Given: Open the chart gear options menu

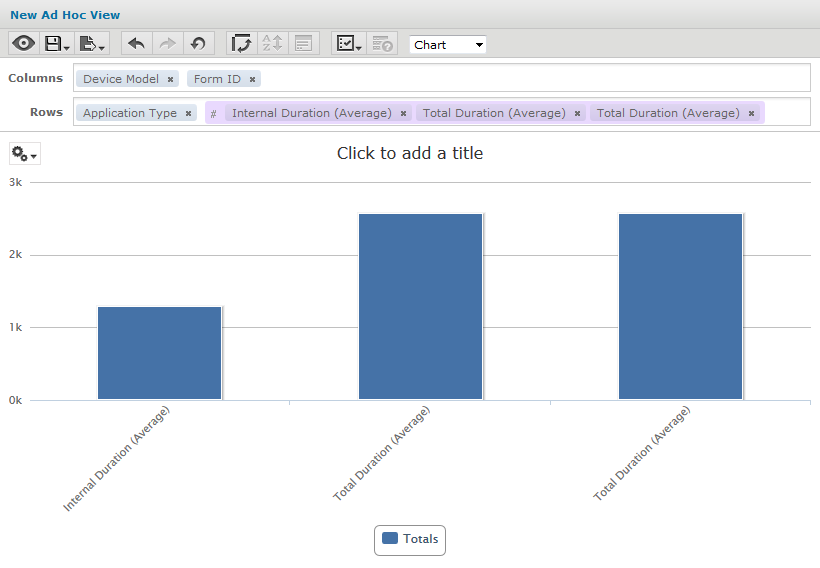Looking at the screenshot, I should pyautogui.click(x=25, y=154).
